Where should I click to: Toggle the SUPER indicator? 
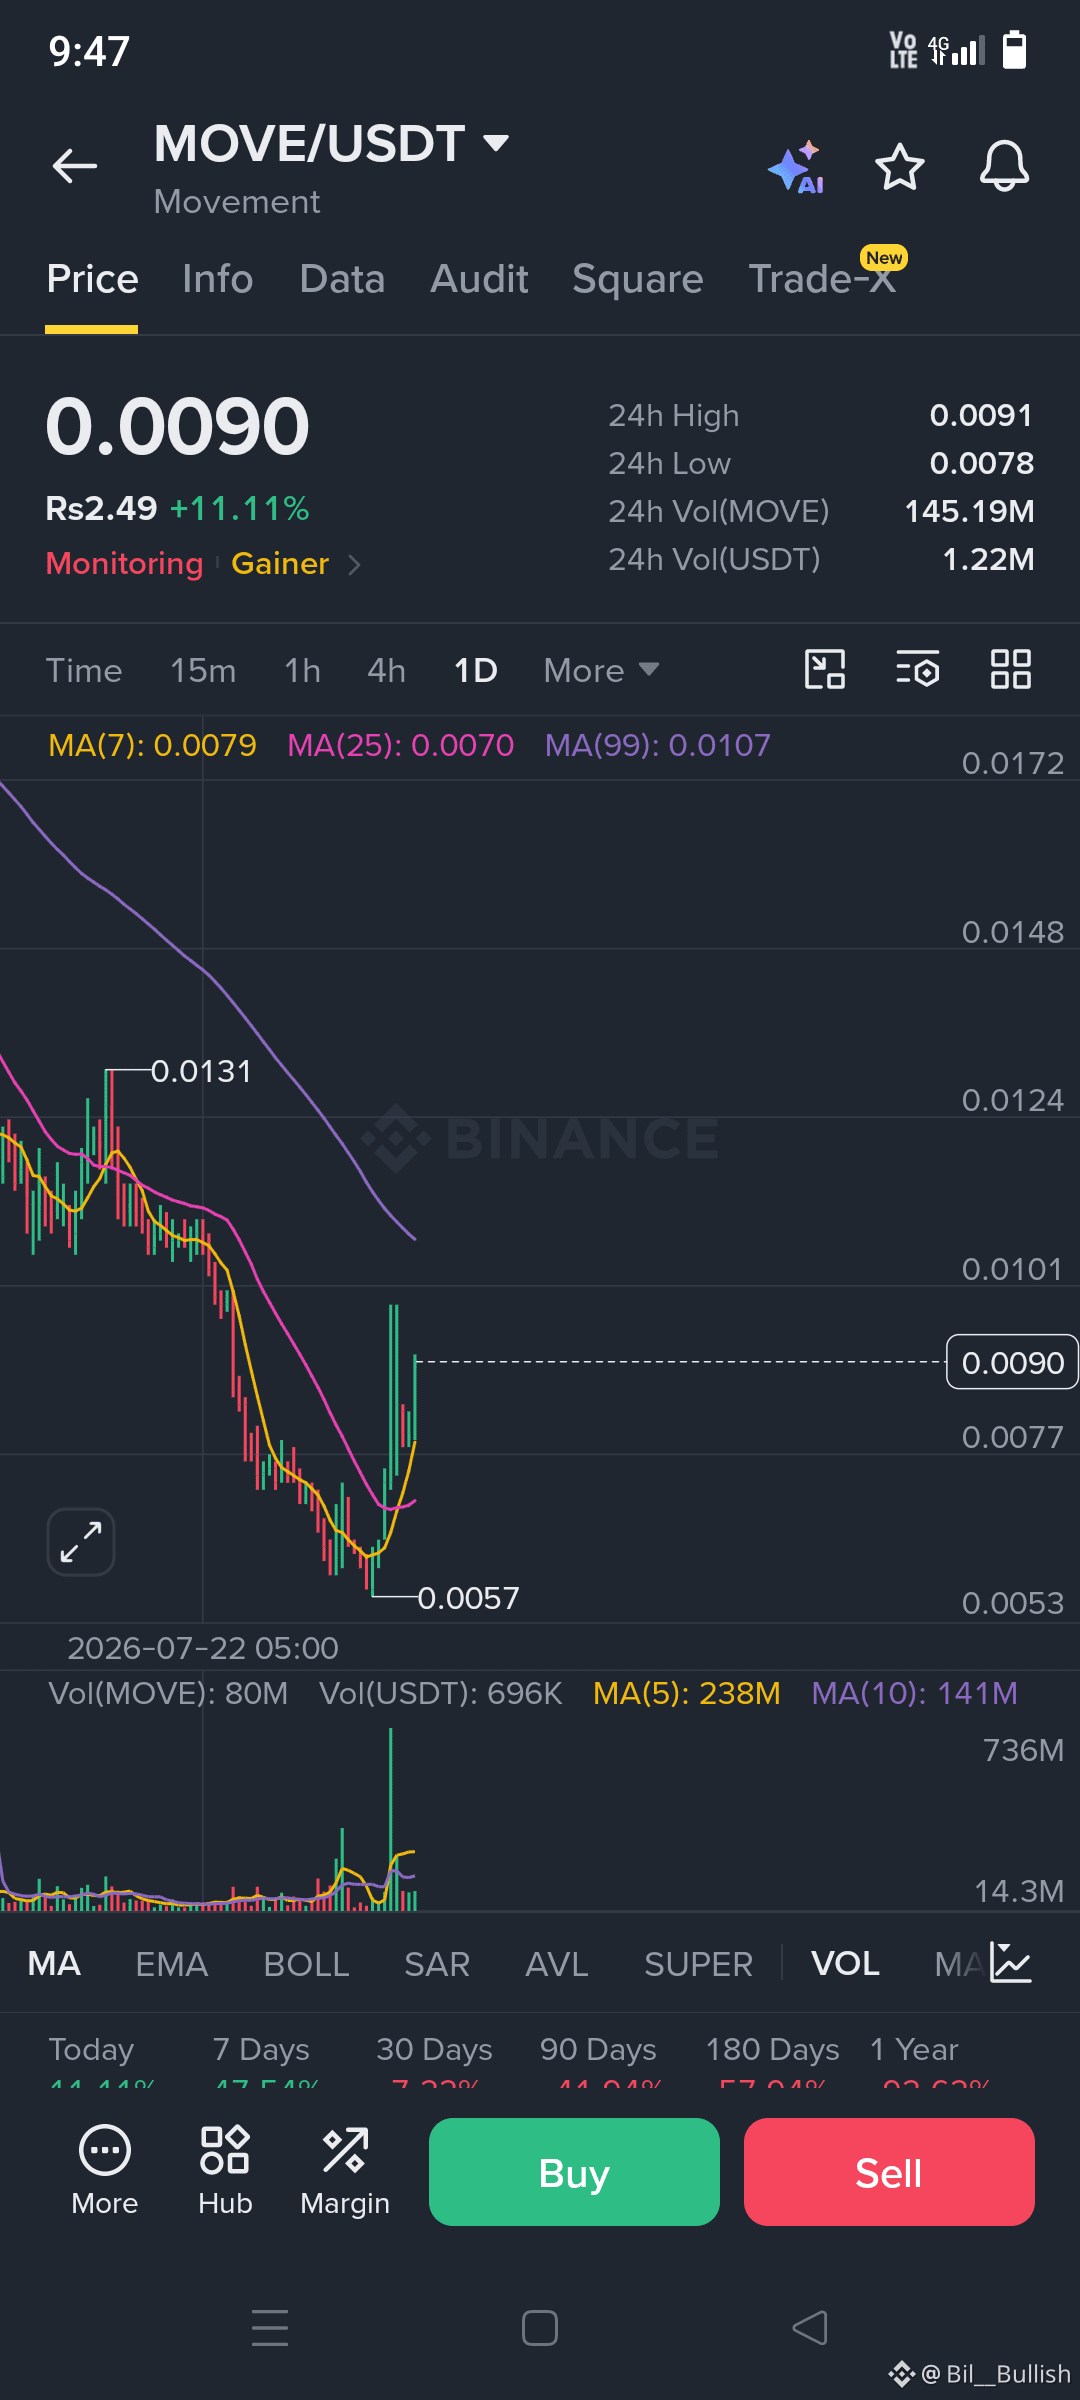698,1964
